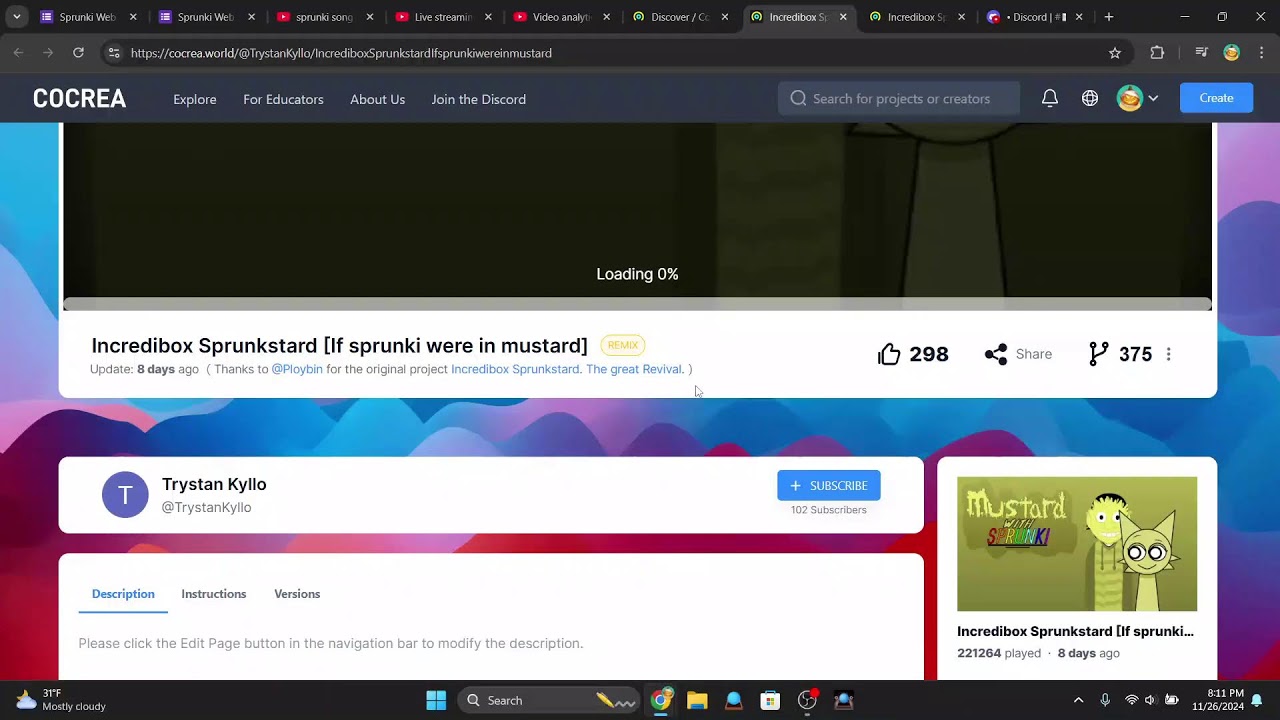Open the media control icon in toolbar
Screen dimensions: 1280x720
click(1202, 53)
